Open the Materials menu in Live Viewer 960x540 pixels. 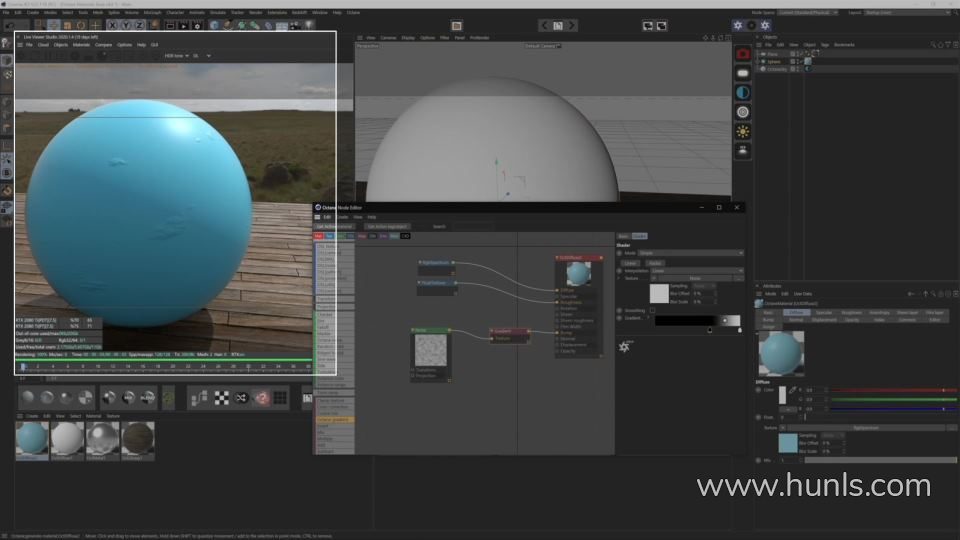click(81, 45)
